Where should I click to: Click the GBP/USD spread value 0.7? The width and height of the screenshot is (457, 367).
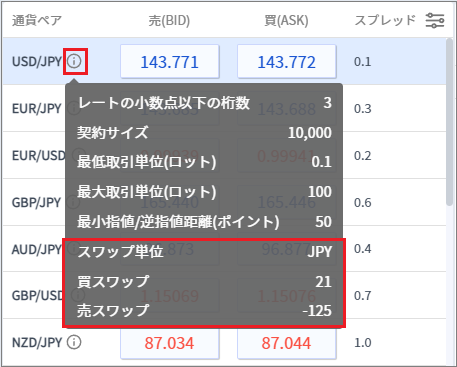363,296
